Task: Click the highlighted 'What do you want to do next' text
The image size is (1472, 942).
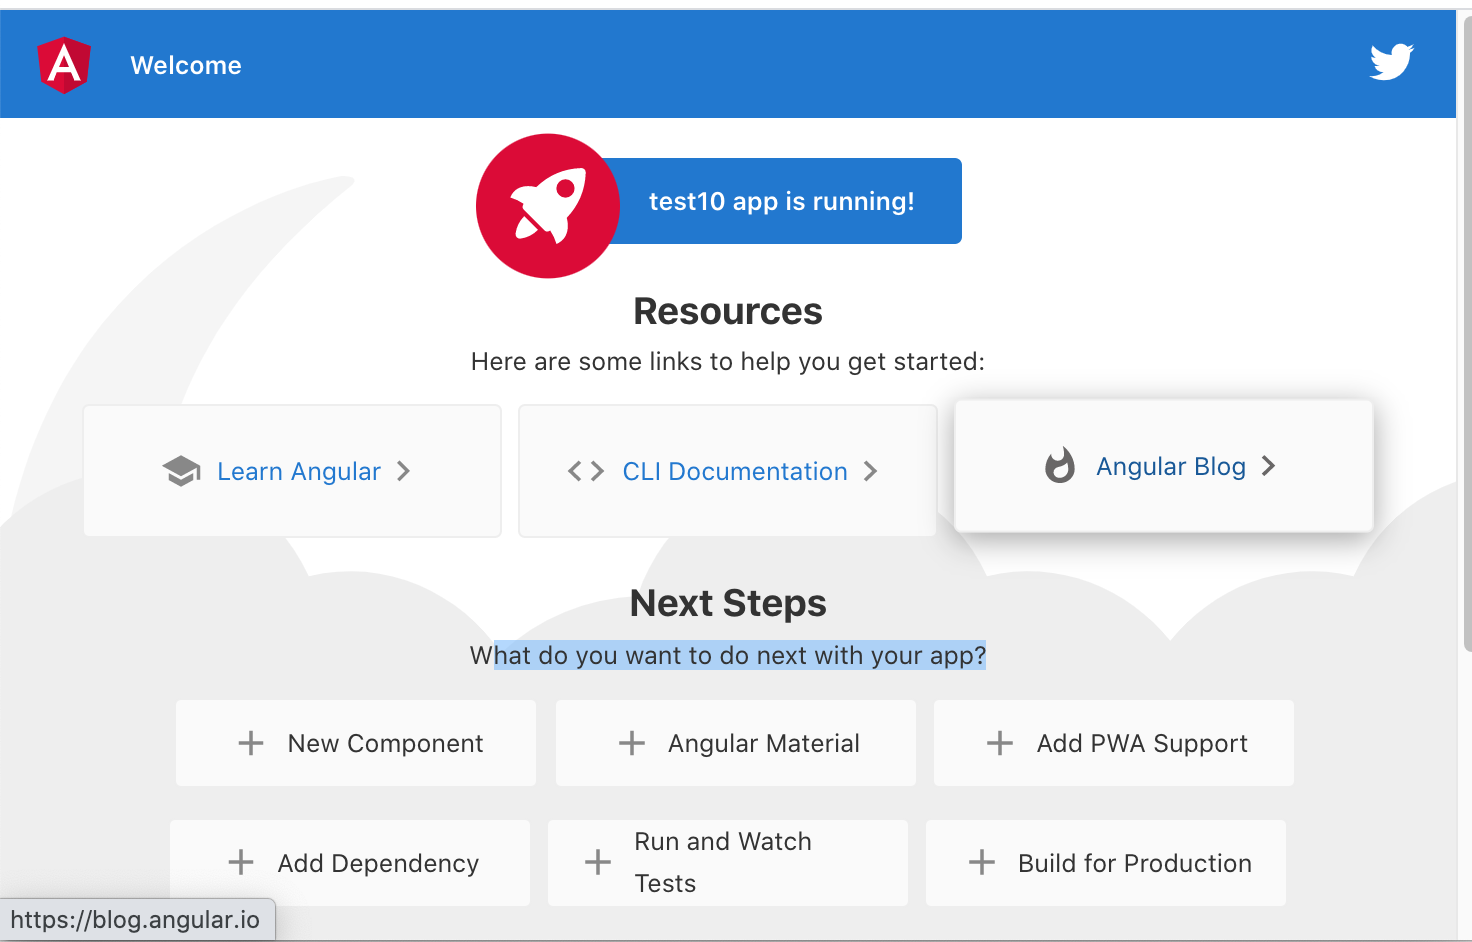Action: coord(728,655)
